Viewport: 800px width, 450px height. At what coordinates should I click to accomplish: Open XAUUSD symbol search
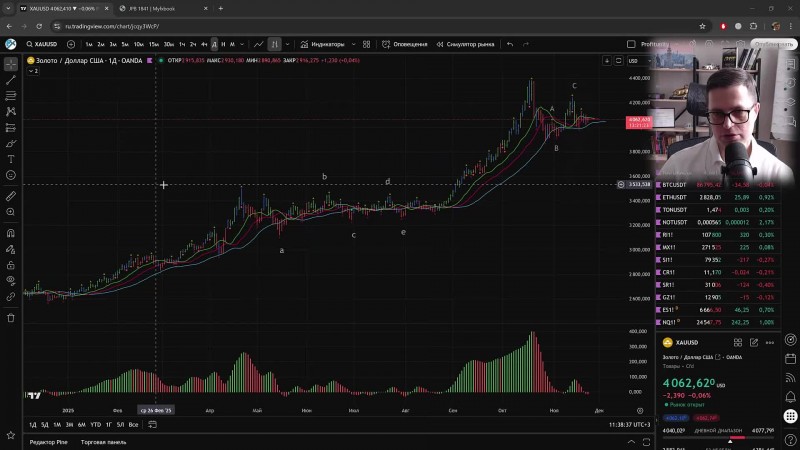42,44
